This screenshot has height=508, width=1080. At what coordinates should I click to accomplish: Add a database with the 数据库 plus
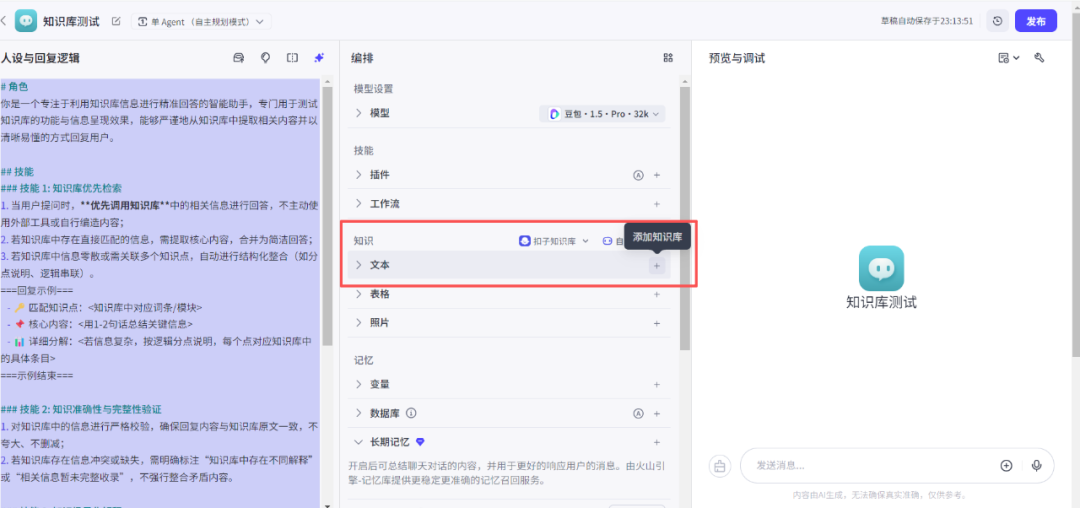point(657,414)
